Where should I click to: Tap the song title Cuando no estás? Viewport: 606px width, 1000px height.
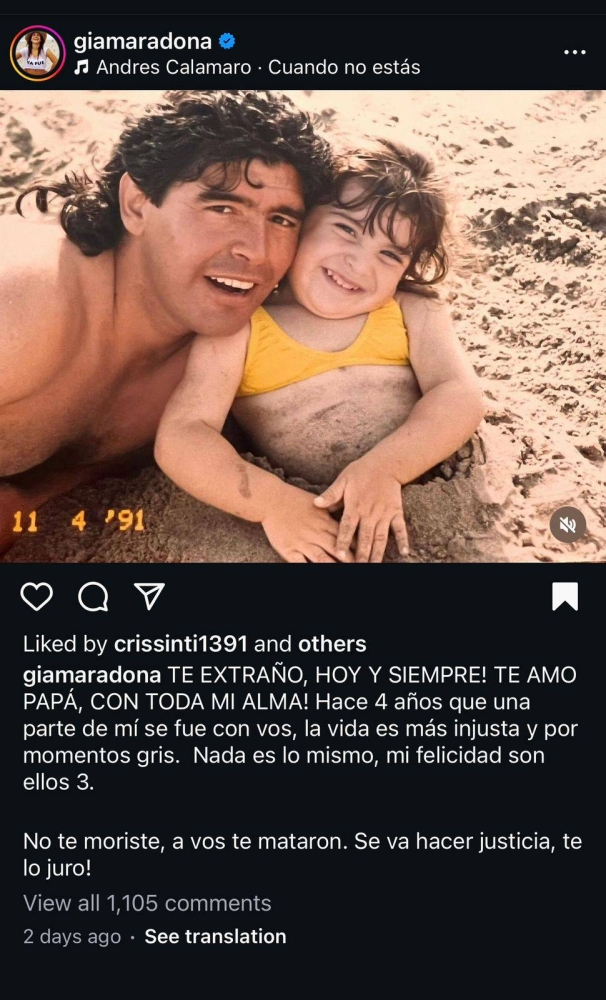coord(344,67)
